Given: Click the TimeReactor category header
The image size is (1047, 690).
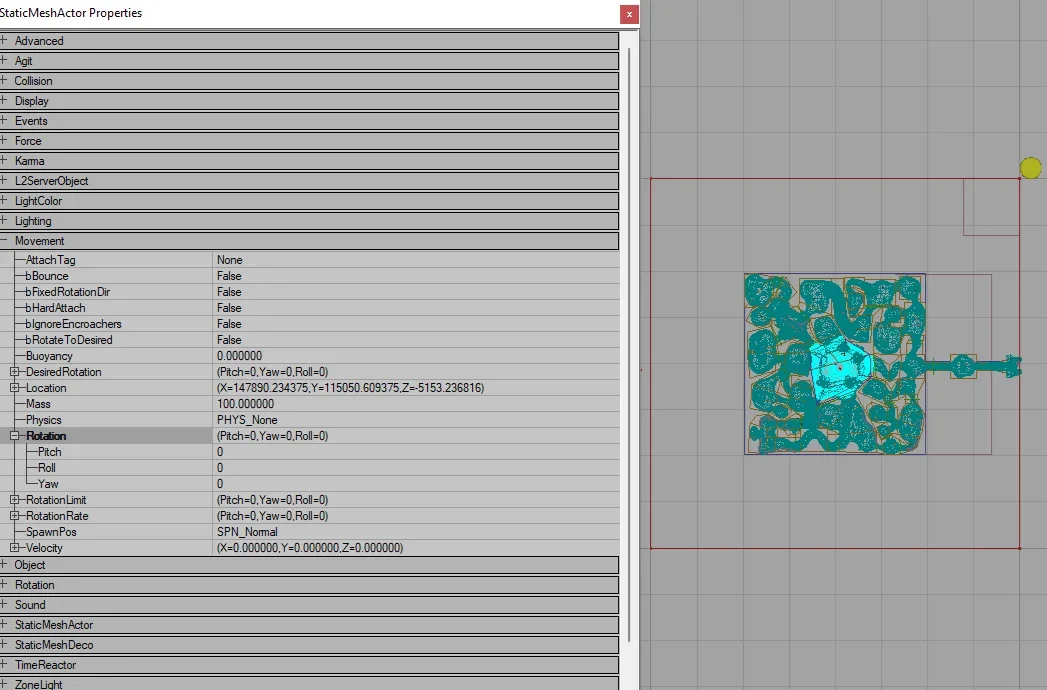Looking at the screenshot, I should pos(309,665).
